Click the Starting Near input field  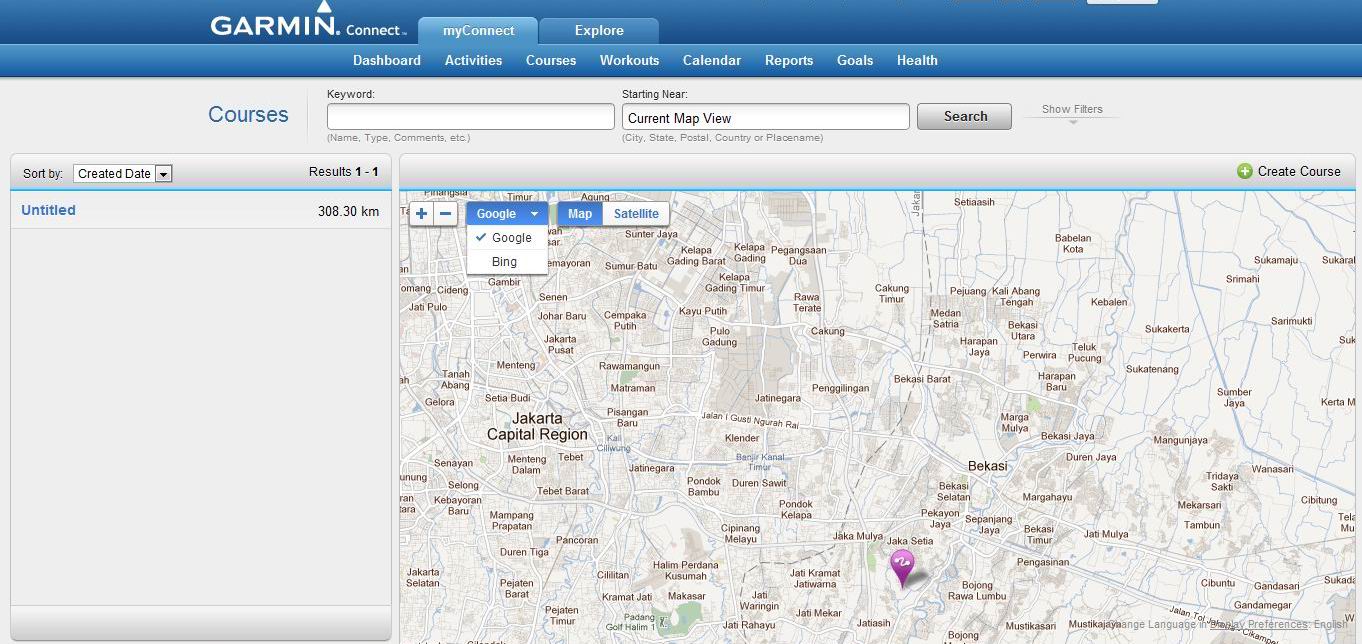click(x=765, y=117)
